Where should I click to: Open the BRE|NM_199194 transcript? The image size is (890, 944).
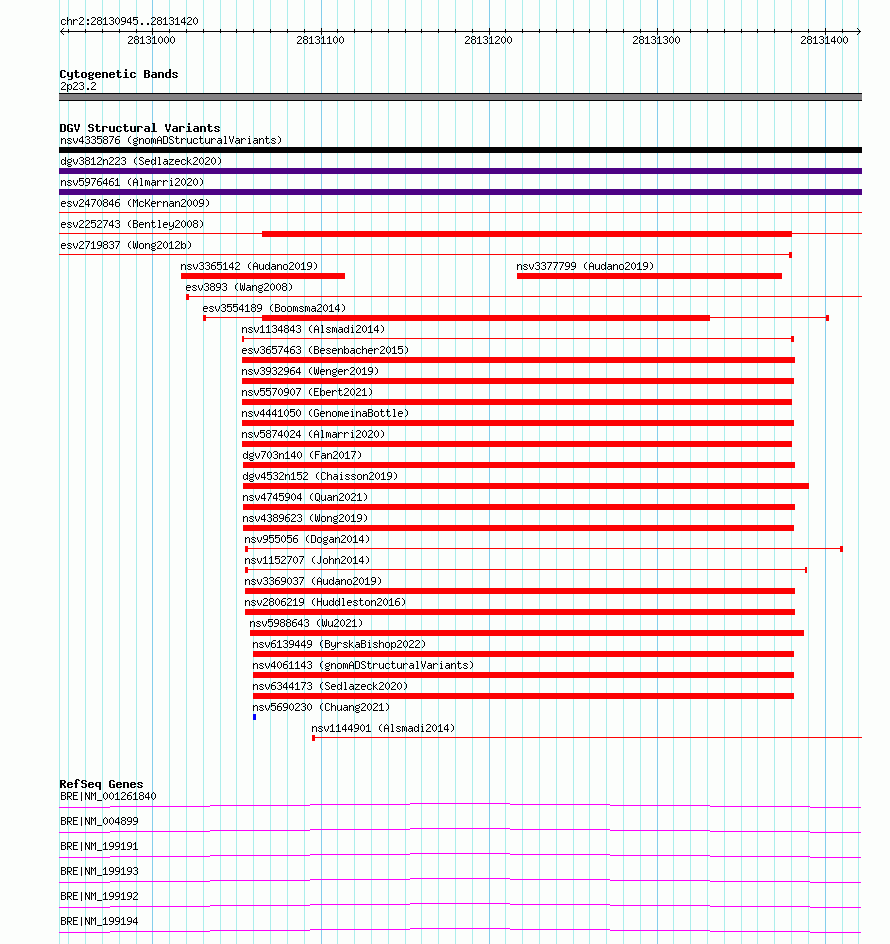pyautogui.click(x=99, y=921)
